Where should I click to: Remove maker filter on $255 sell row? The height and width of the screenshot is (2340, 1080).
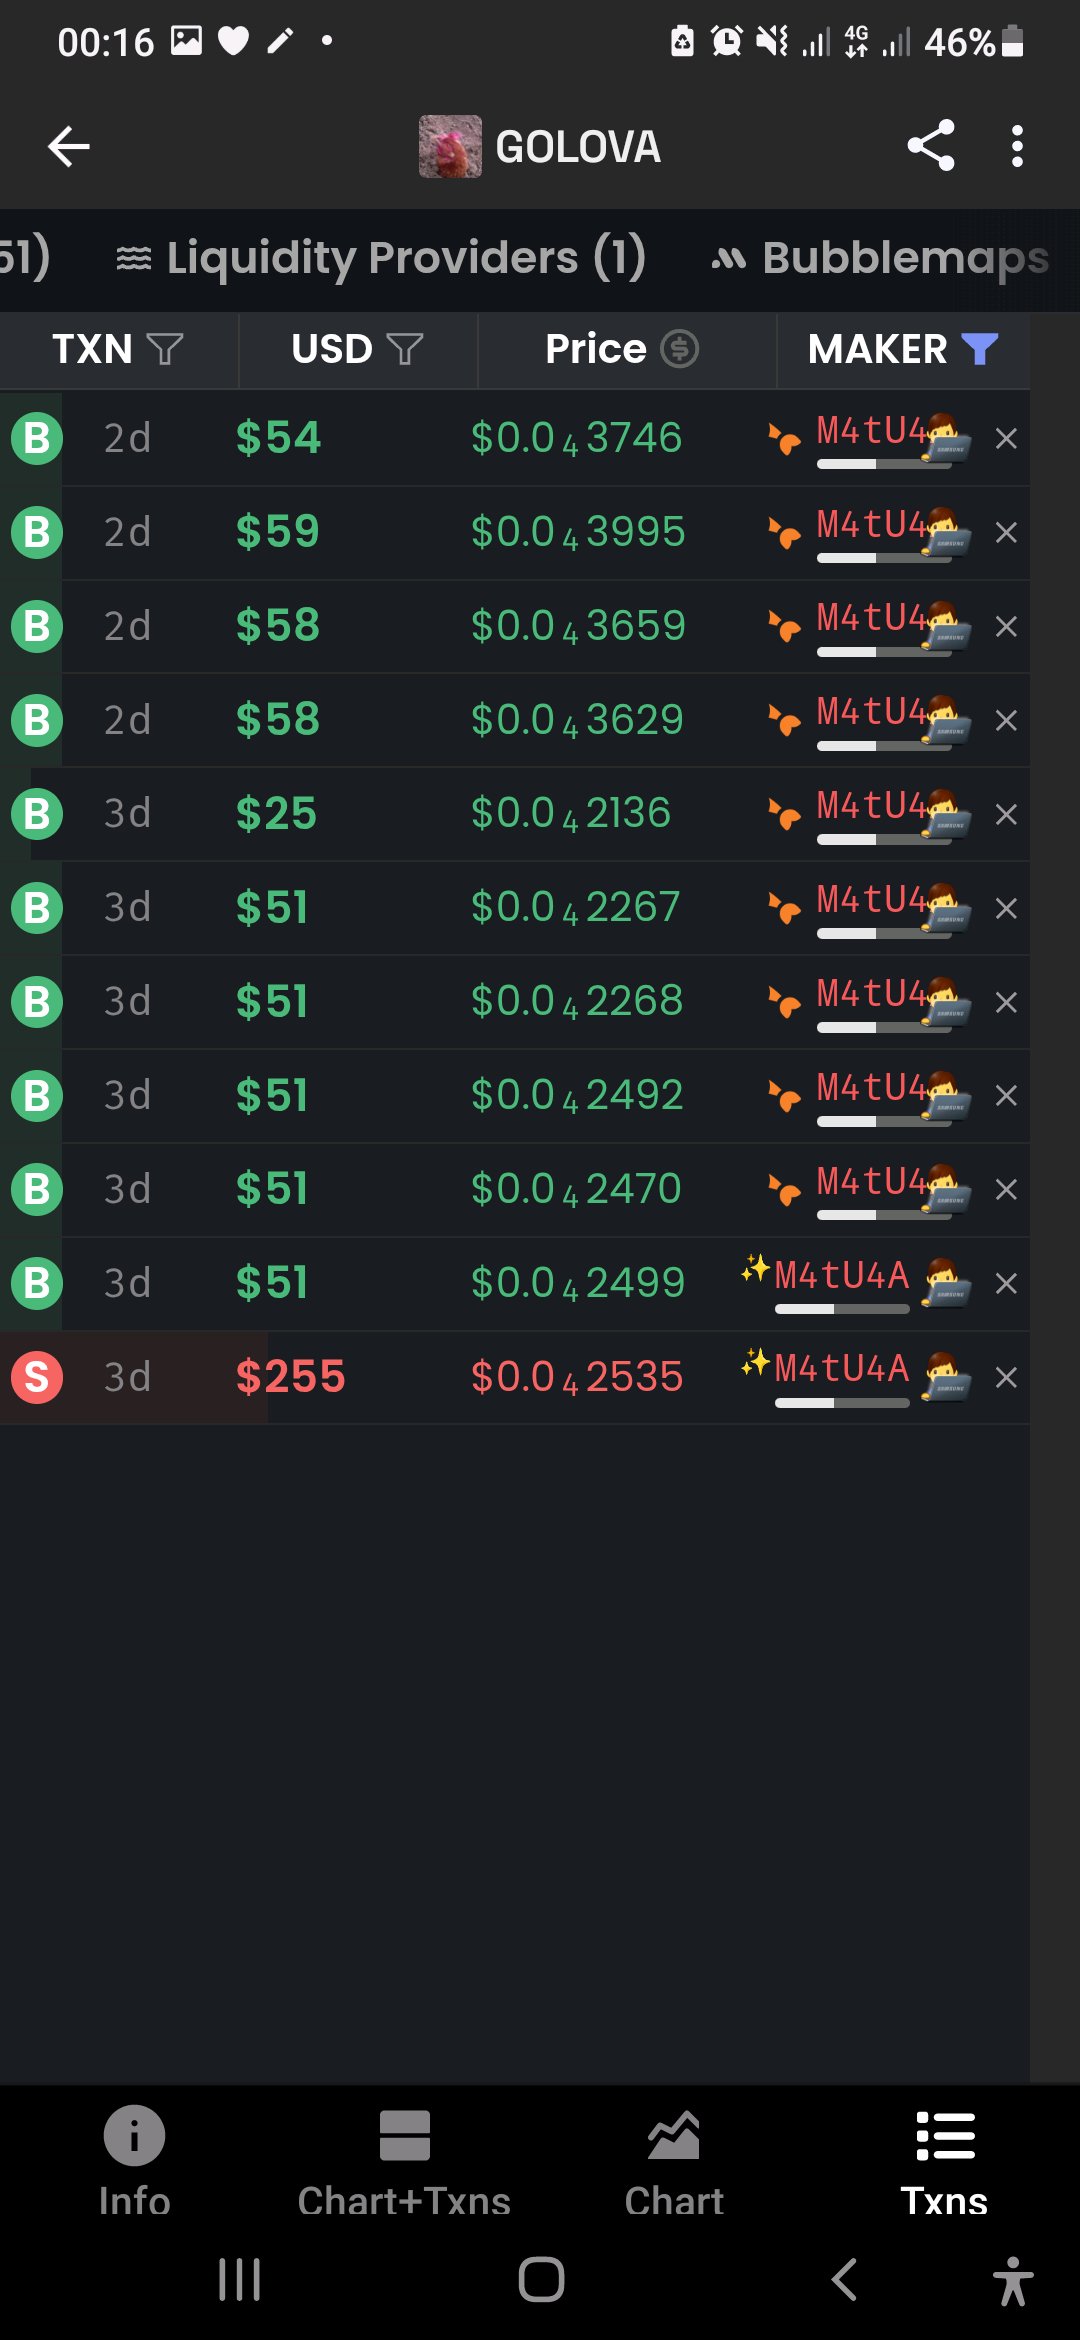[x=1006, y=1378]
